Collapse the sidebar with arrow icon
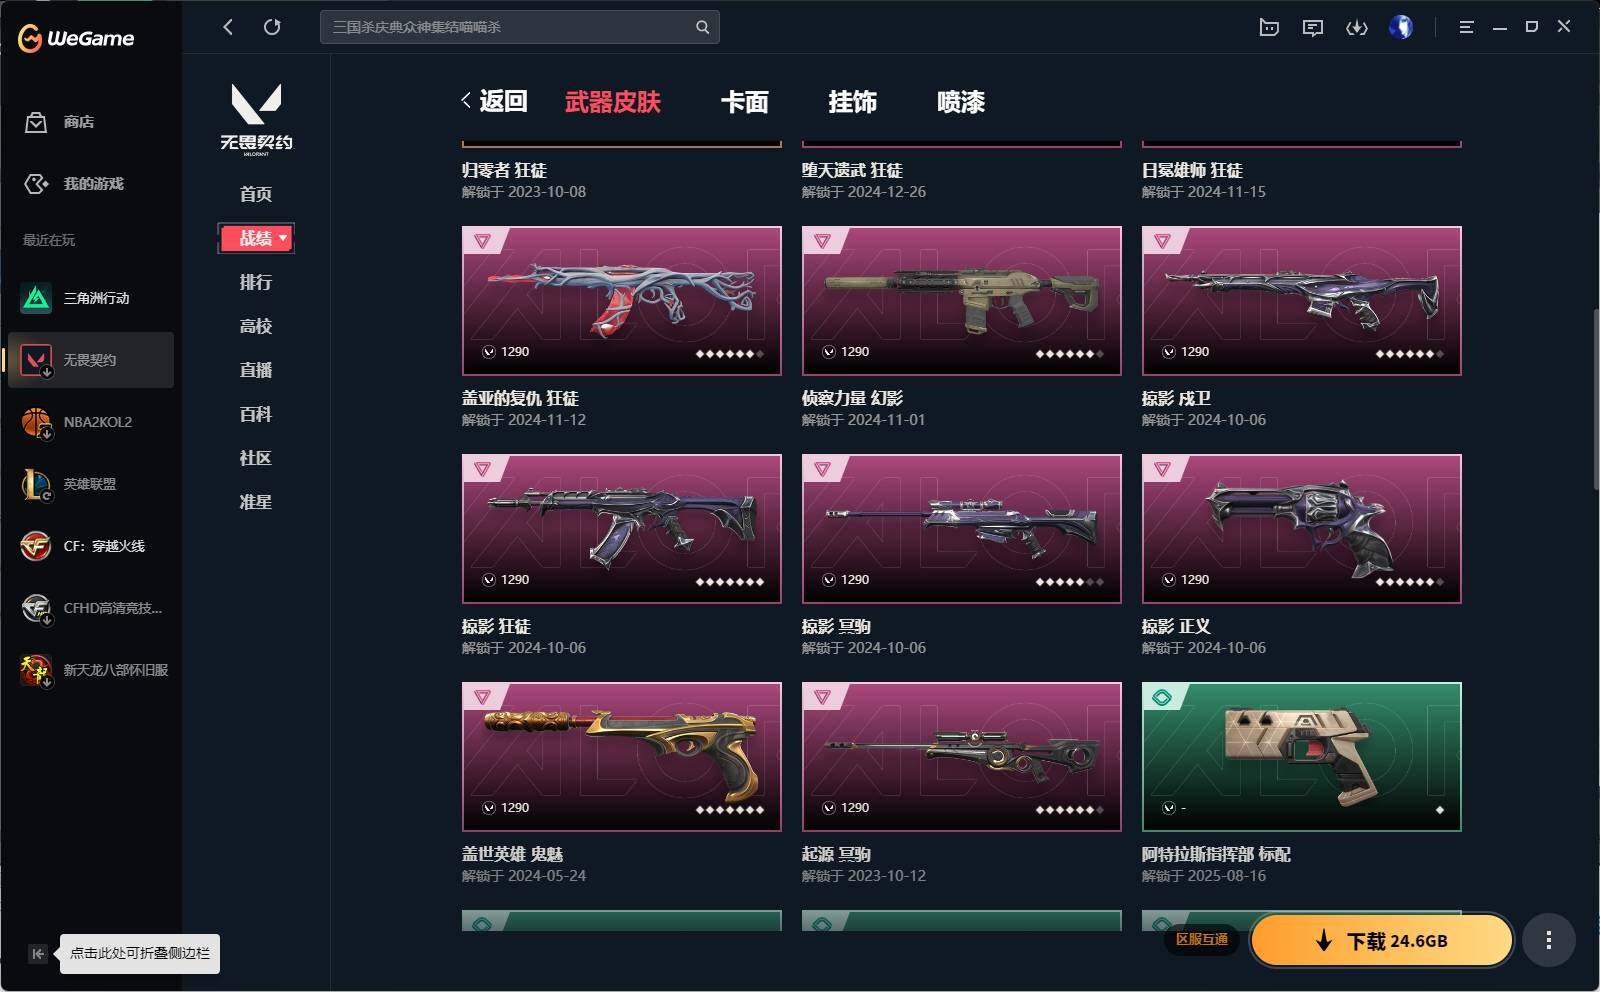1600x992 pixels. pyautogui.click(x=37, y=953)
